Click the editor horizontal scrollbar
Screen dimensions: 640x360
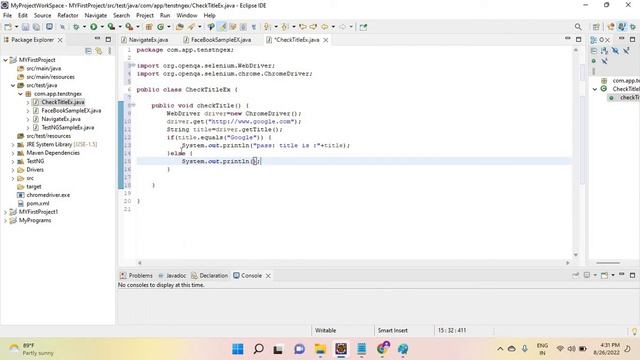pos(353,263)
